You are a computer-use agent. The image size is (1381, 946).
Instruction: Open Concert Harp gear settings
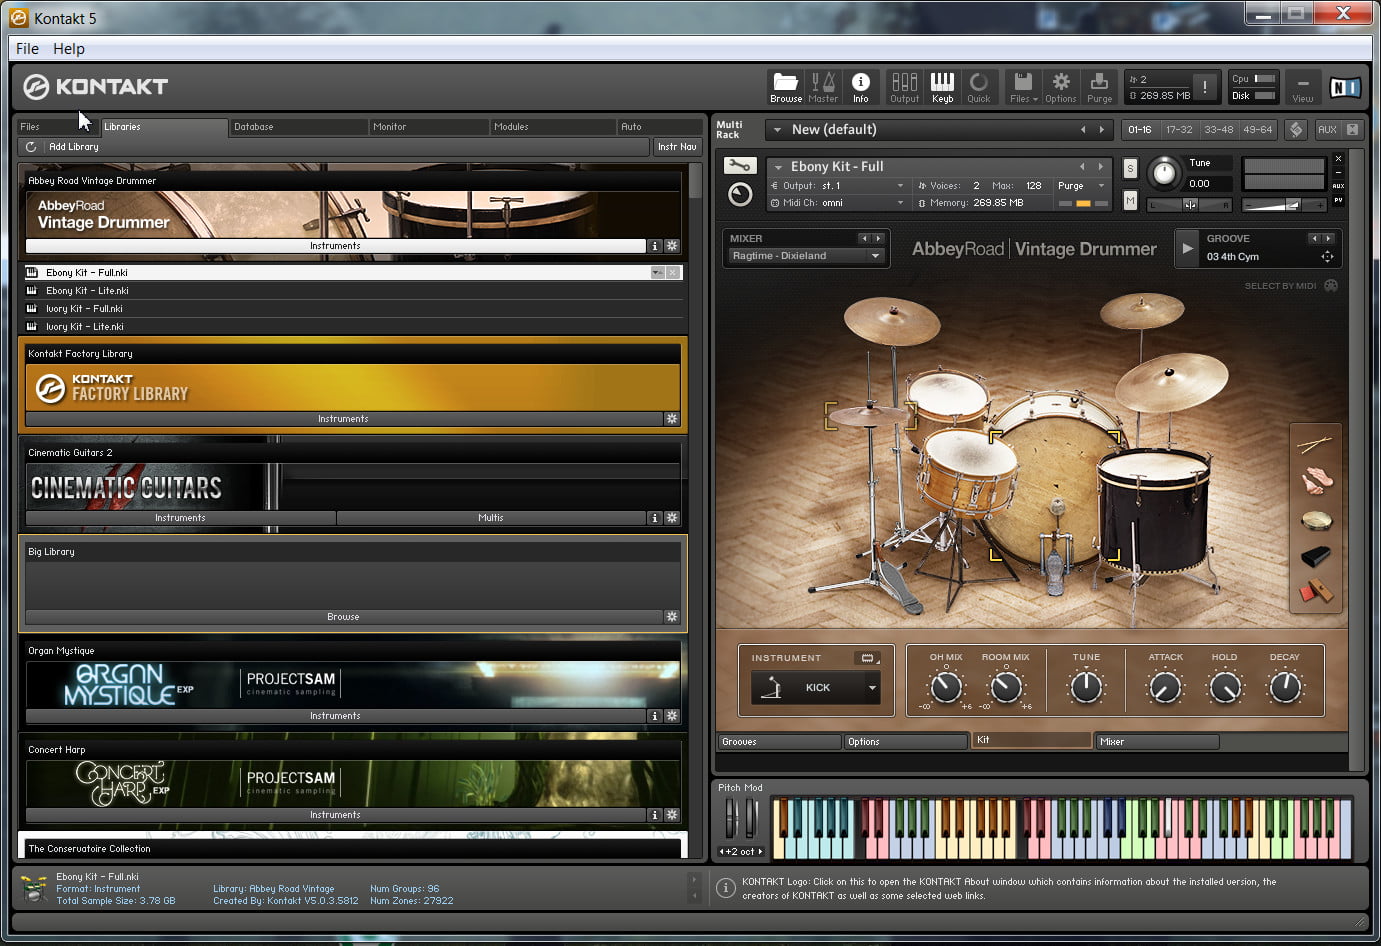tap(672, 815)
